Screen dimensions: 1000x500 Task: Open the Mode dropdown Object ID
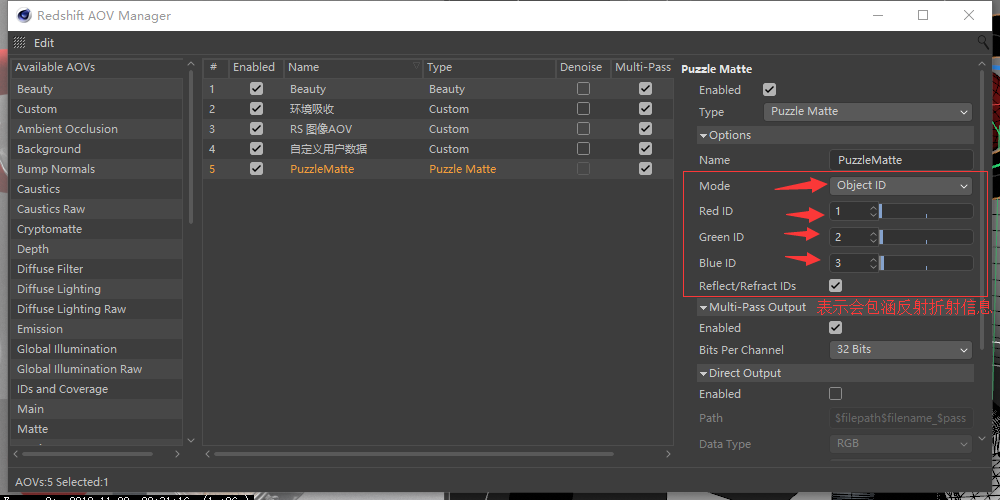tap(901, 186)
